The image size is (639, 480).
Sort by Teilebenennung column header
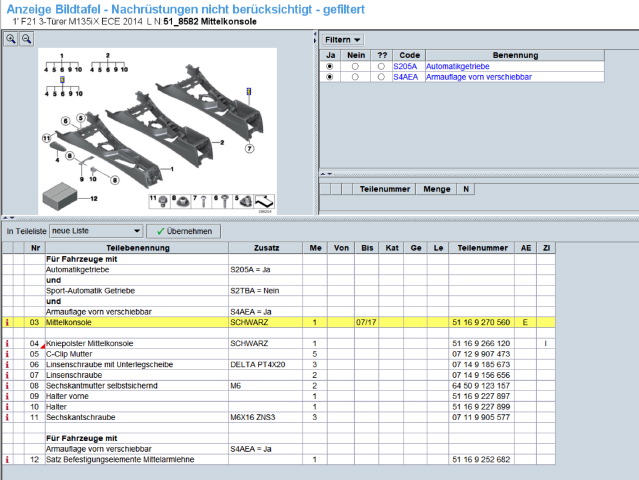pos(137,248)
